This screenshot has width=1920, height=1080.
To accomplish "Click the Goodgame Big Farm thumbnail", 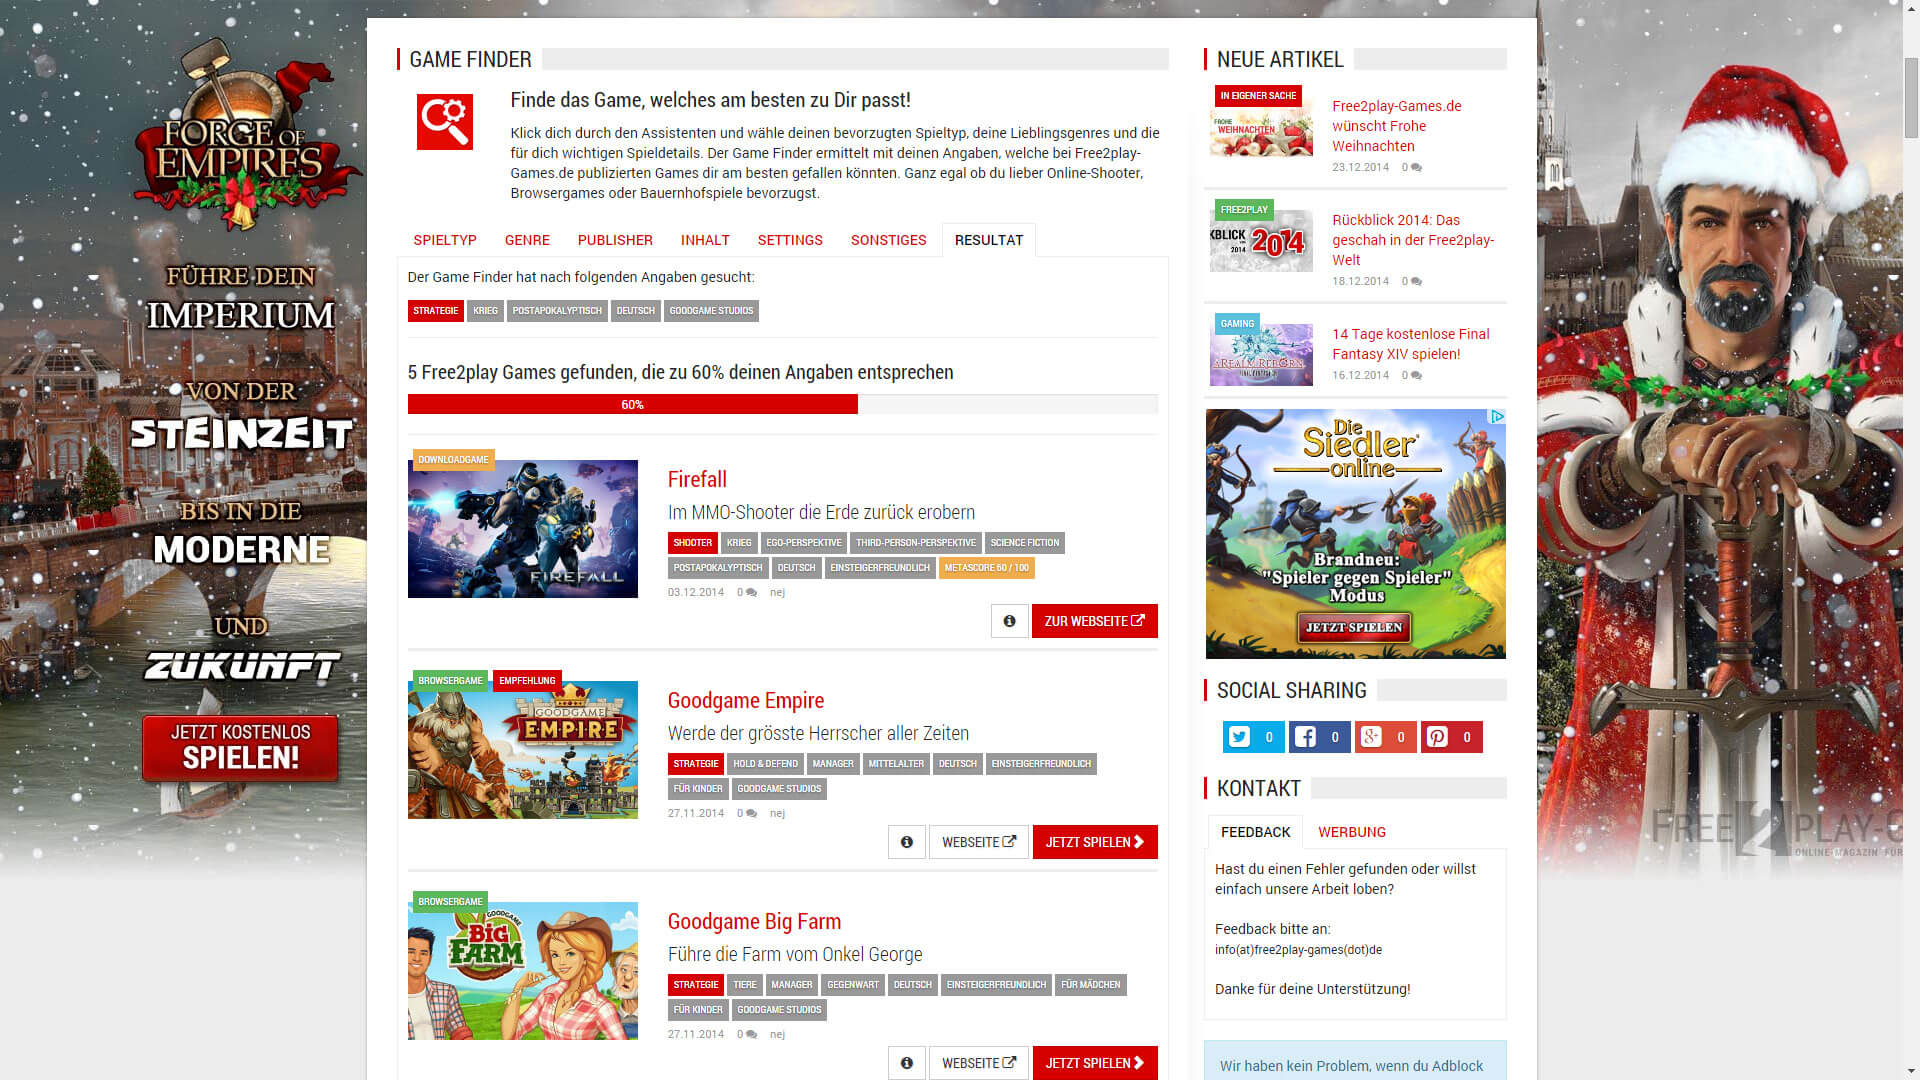I will [x=523, y=971].
